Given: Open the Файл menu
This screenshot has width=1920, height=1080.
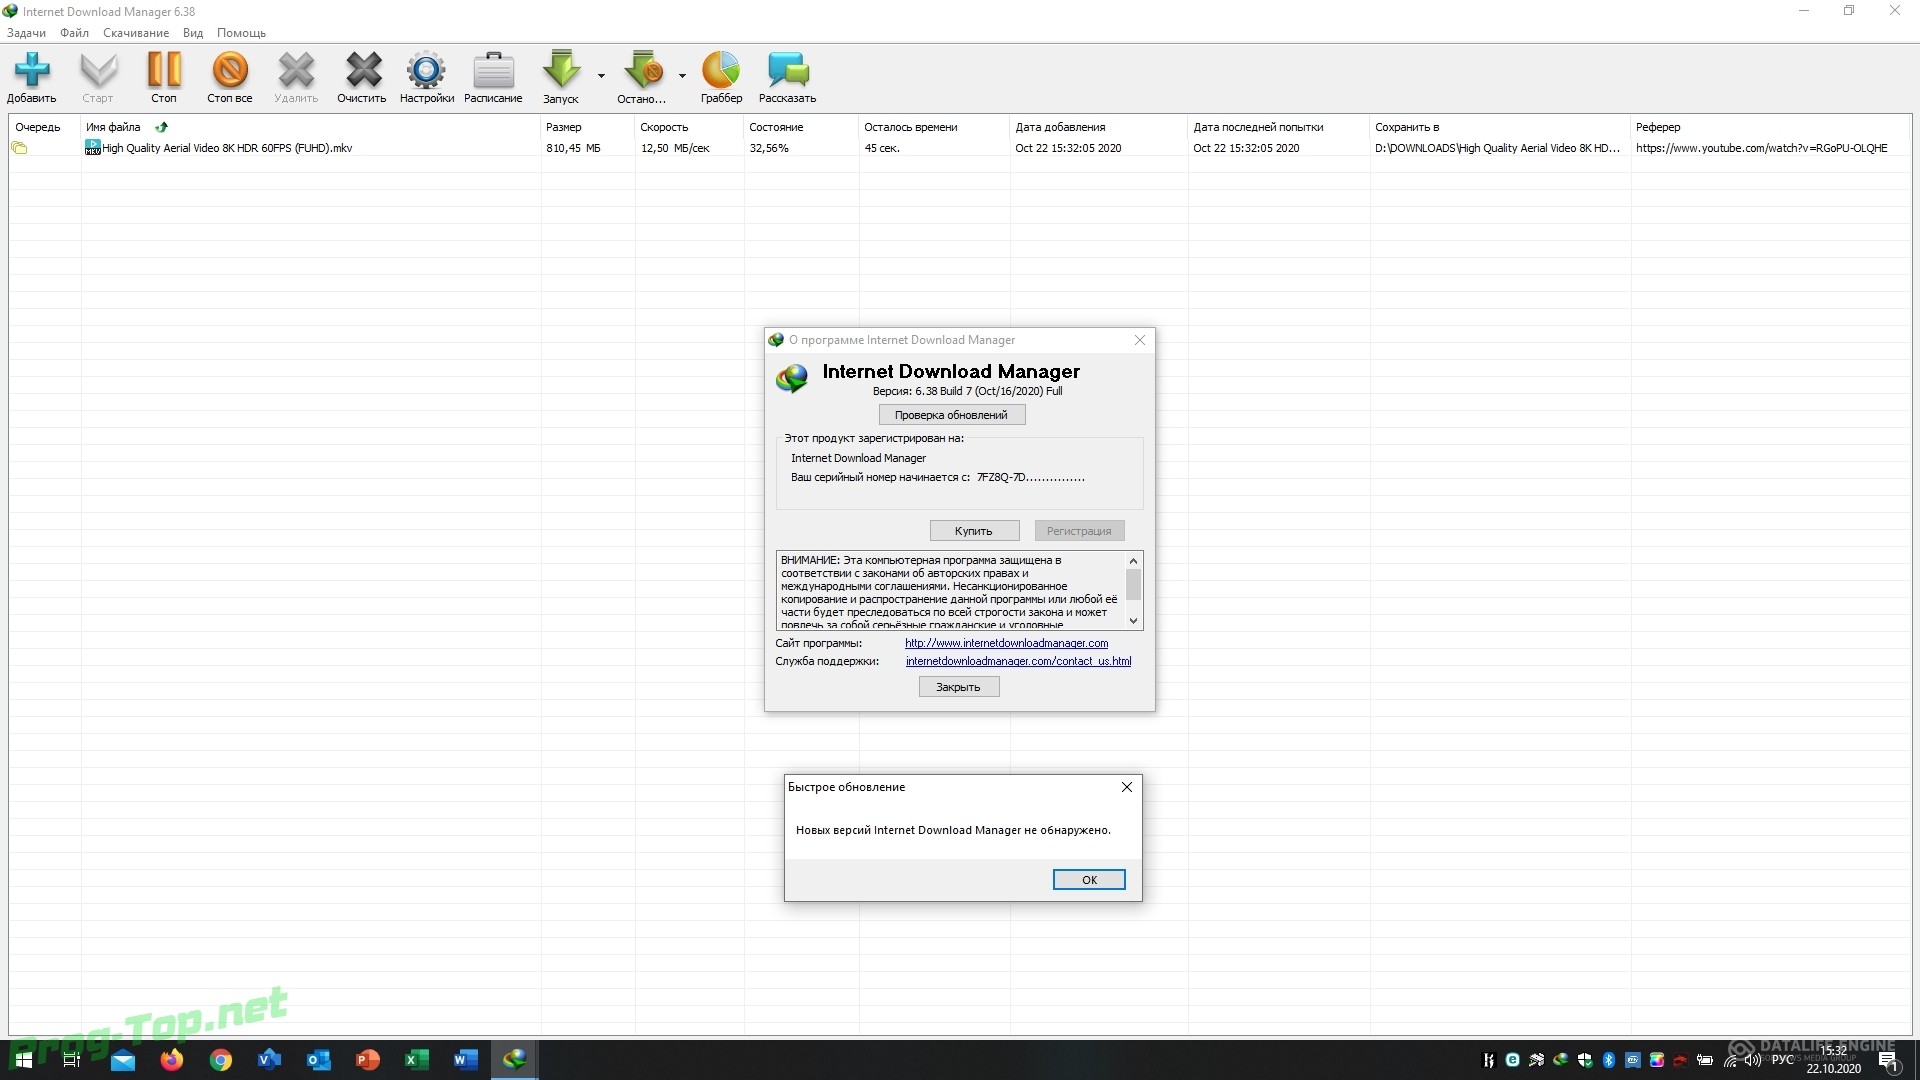Looking at the screenshot, I should (74, 33).
